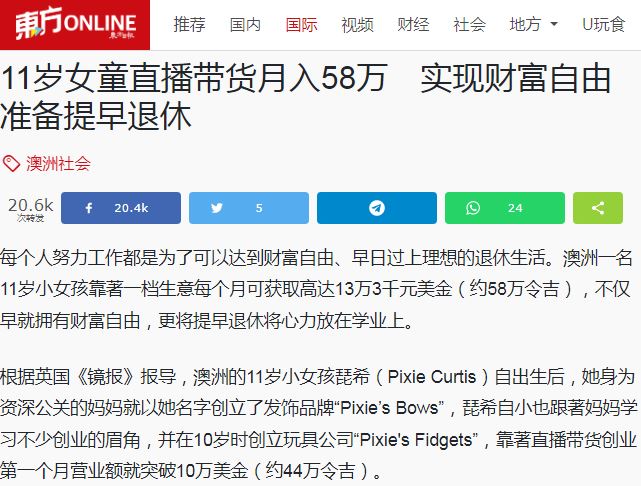Open the 社会 nav item
The image size is (641, 486).
[x=469, y=25]
